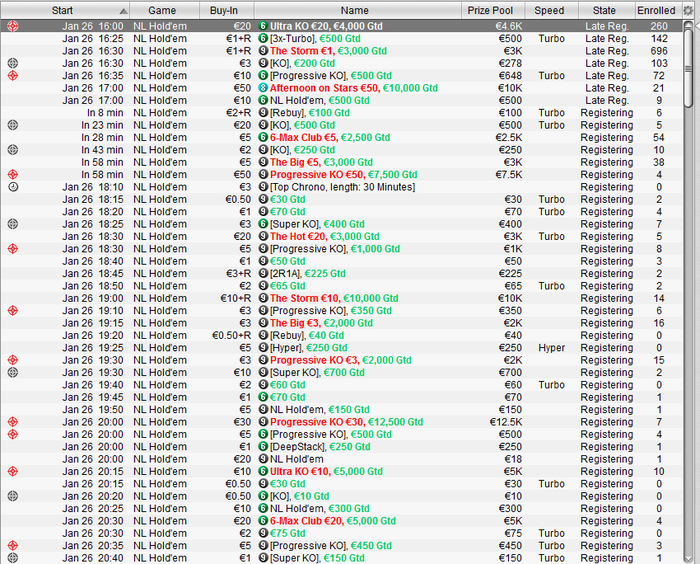Click the 'Jan 26 18:45' start time
This screenshot has height=564, width=700.
pos(92,273)
